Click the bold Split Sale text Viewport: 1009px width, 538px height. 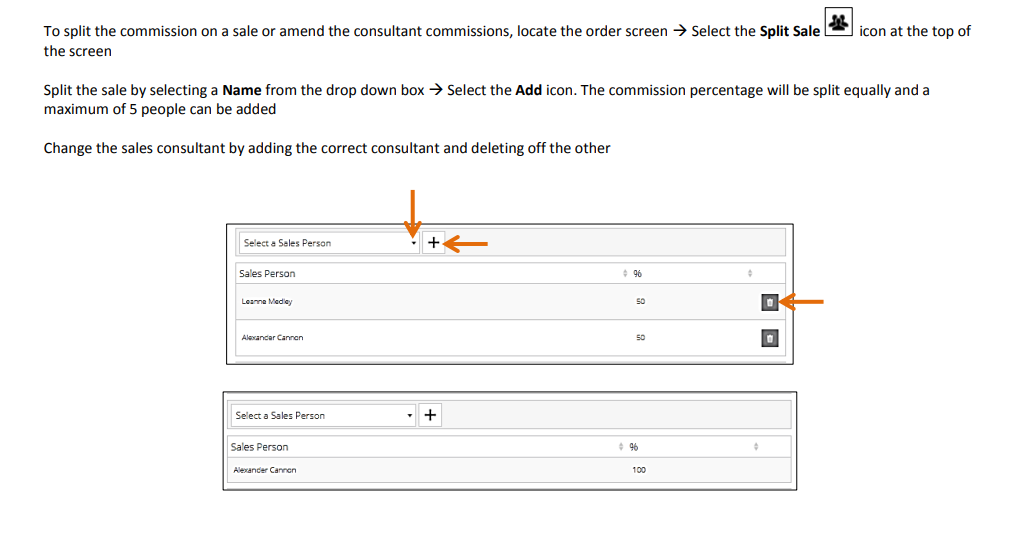point(789,31)
